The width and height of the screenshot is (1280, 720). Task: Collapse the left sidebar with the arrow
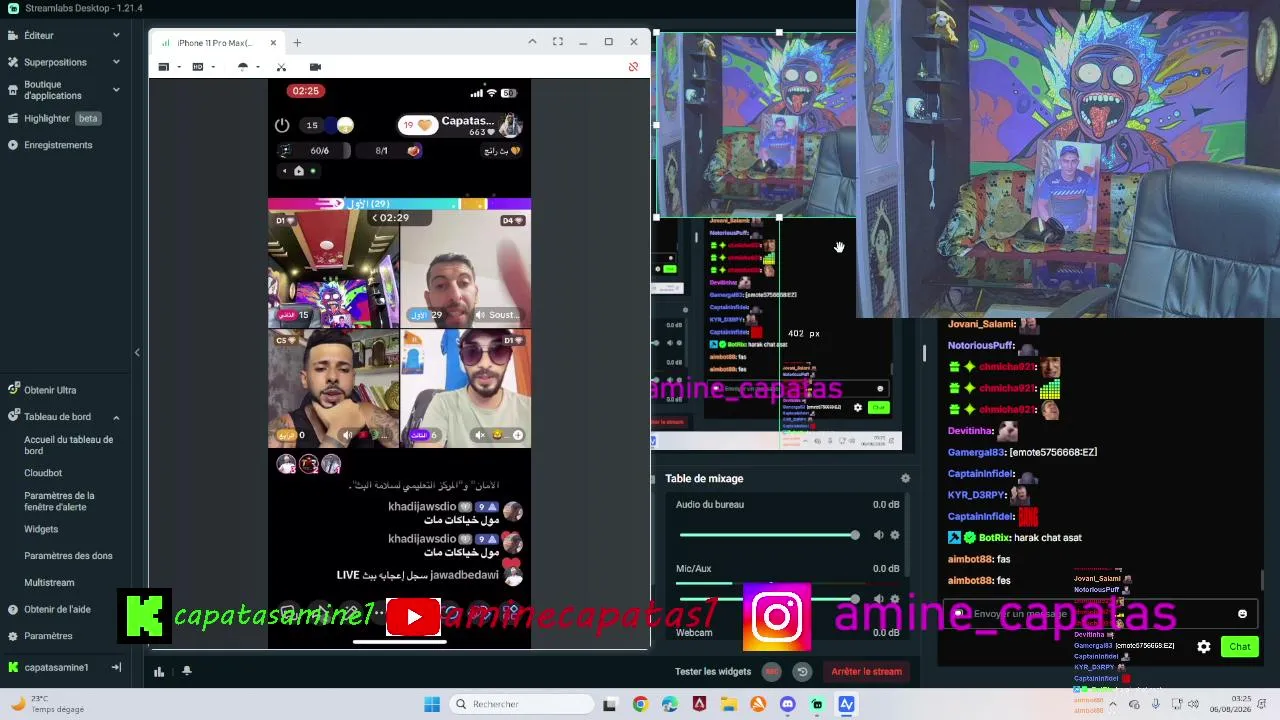(137, 352)
